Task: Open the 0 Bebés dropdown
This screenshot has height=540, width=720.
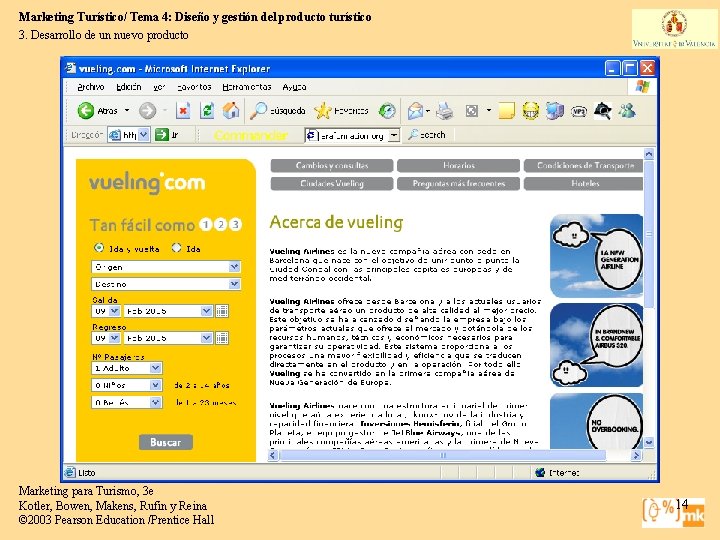Action: click(156, 402)
